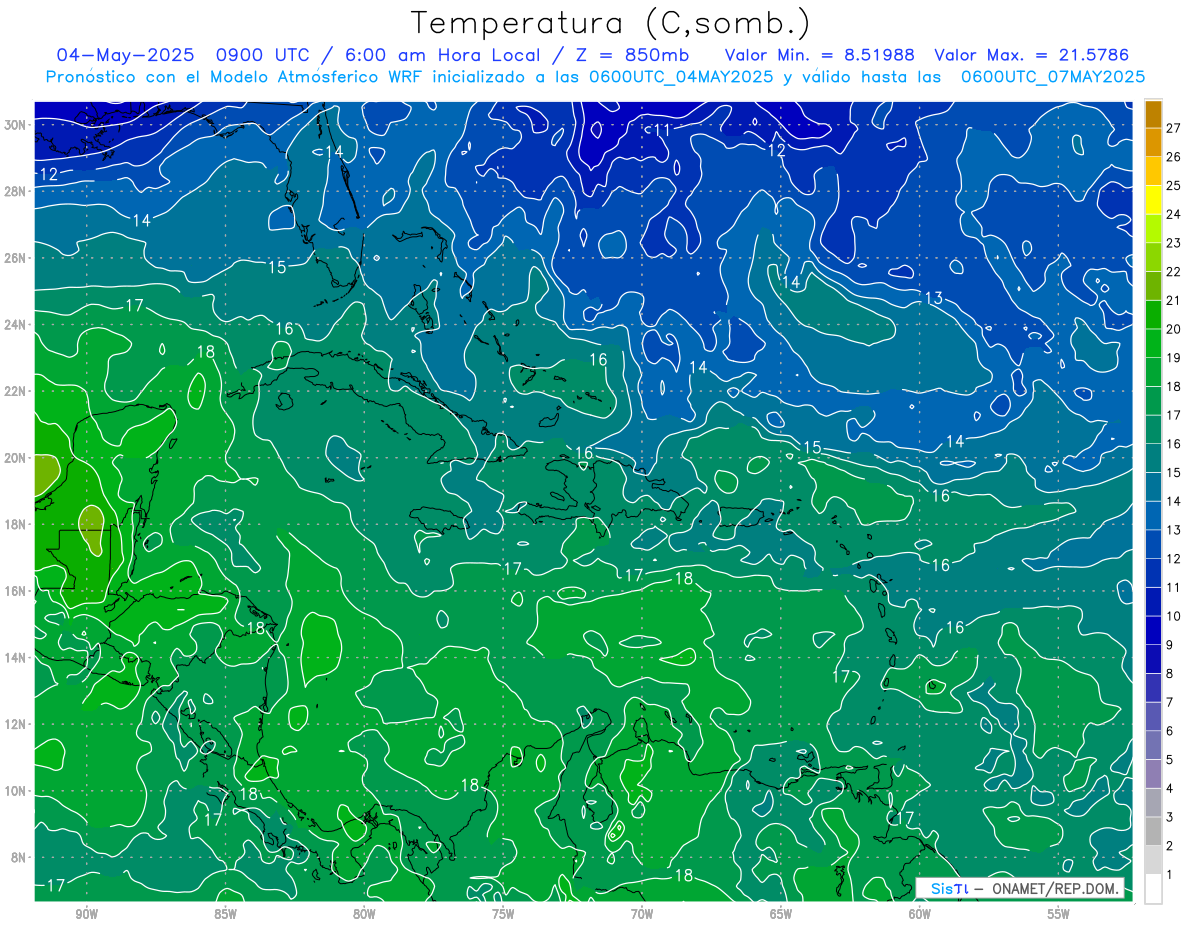
Task: Click the 'Temperatura (C,somb.)' title
Action: point(611,23)
